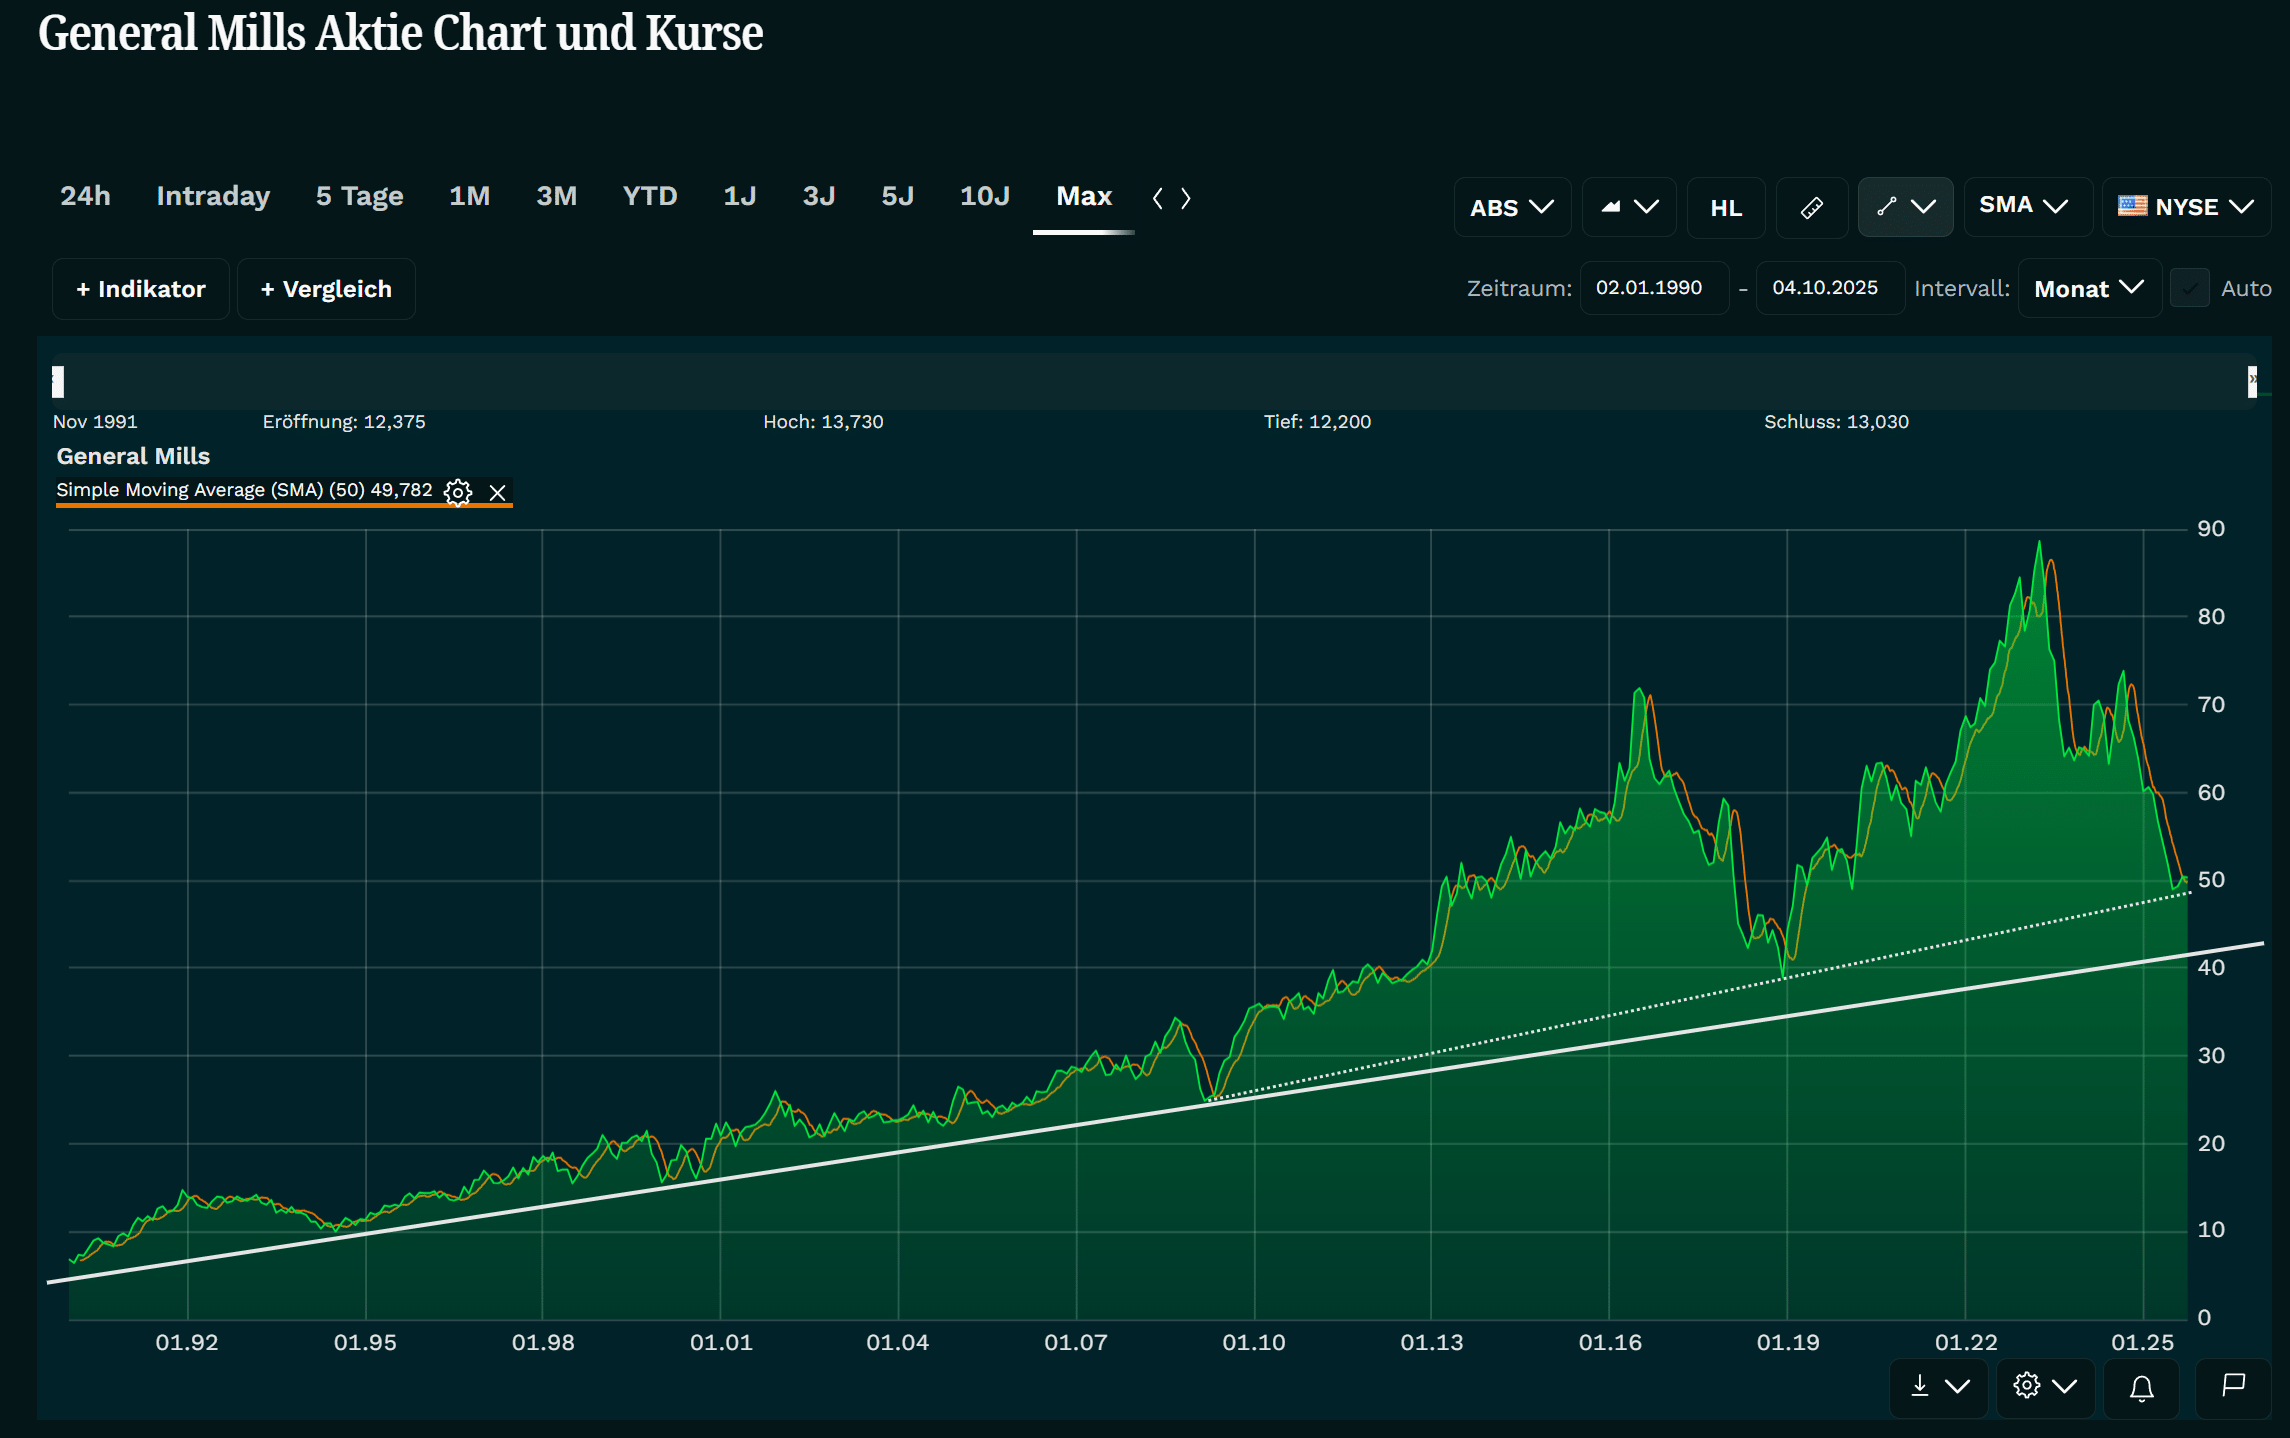This screenshot has width=2290, height=1438.
Task: Open the NYSE exchange dropdown
Action: pyautogui.click(x=2185, y=207)
